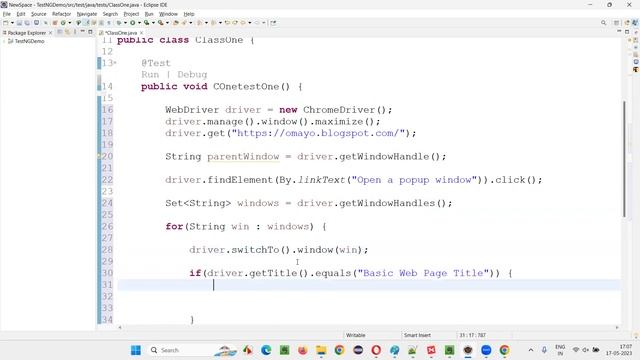Screen dimensions: 640x360
Task: Open Opera browser from the taskbar
Action: (376, 350)
